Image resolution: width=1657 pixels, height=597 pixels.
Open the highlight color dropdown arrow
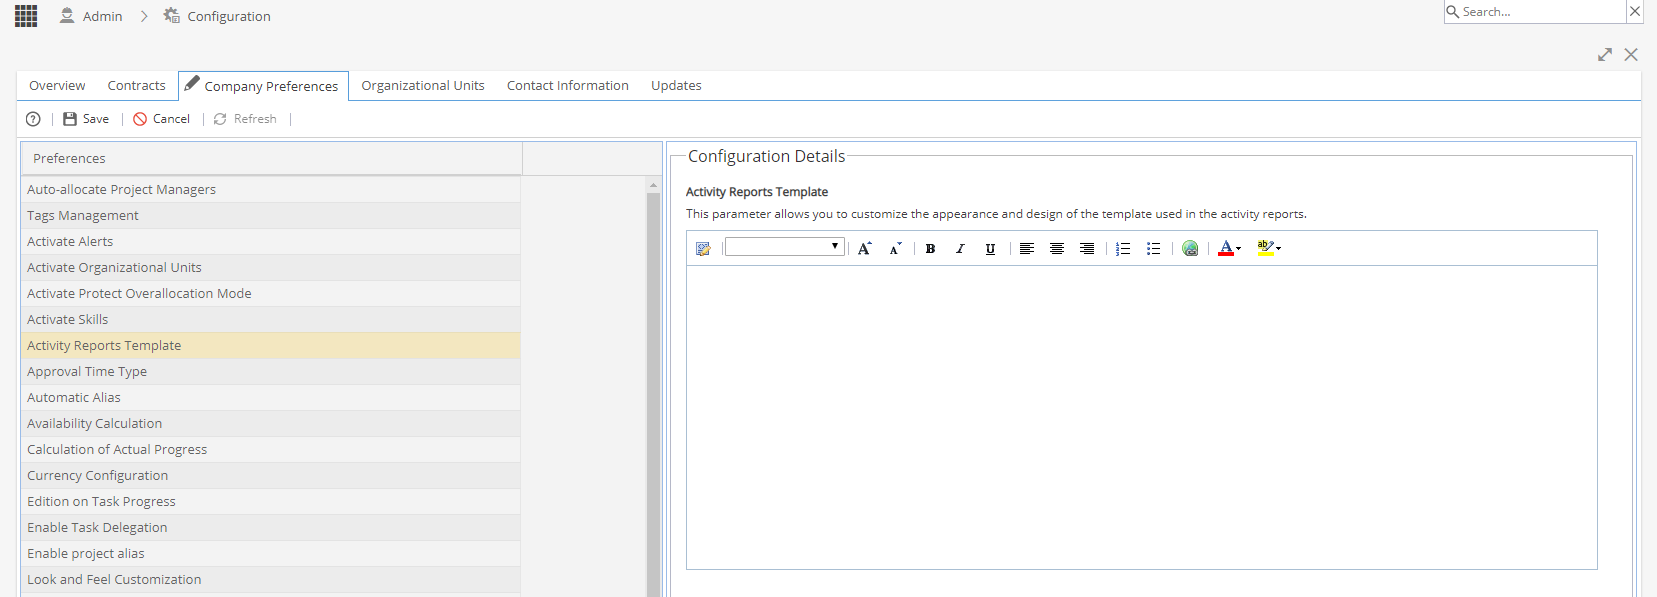(x=1278, y=248)
